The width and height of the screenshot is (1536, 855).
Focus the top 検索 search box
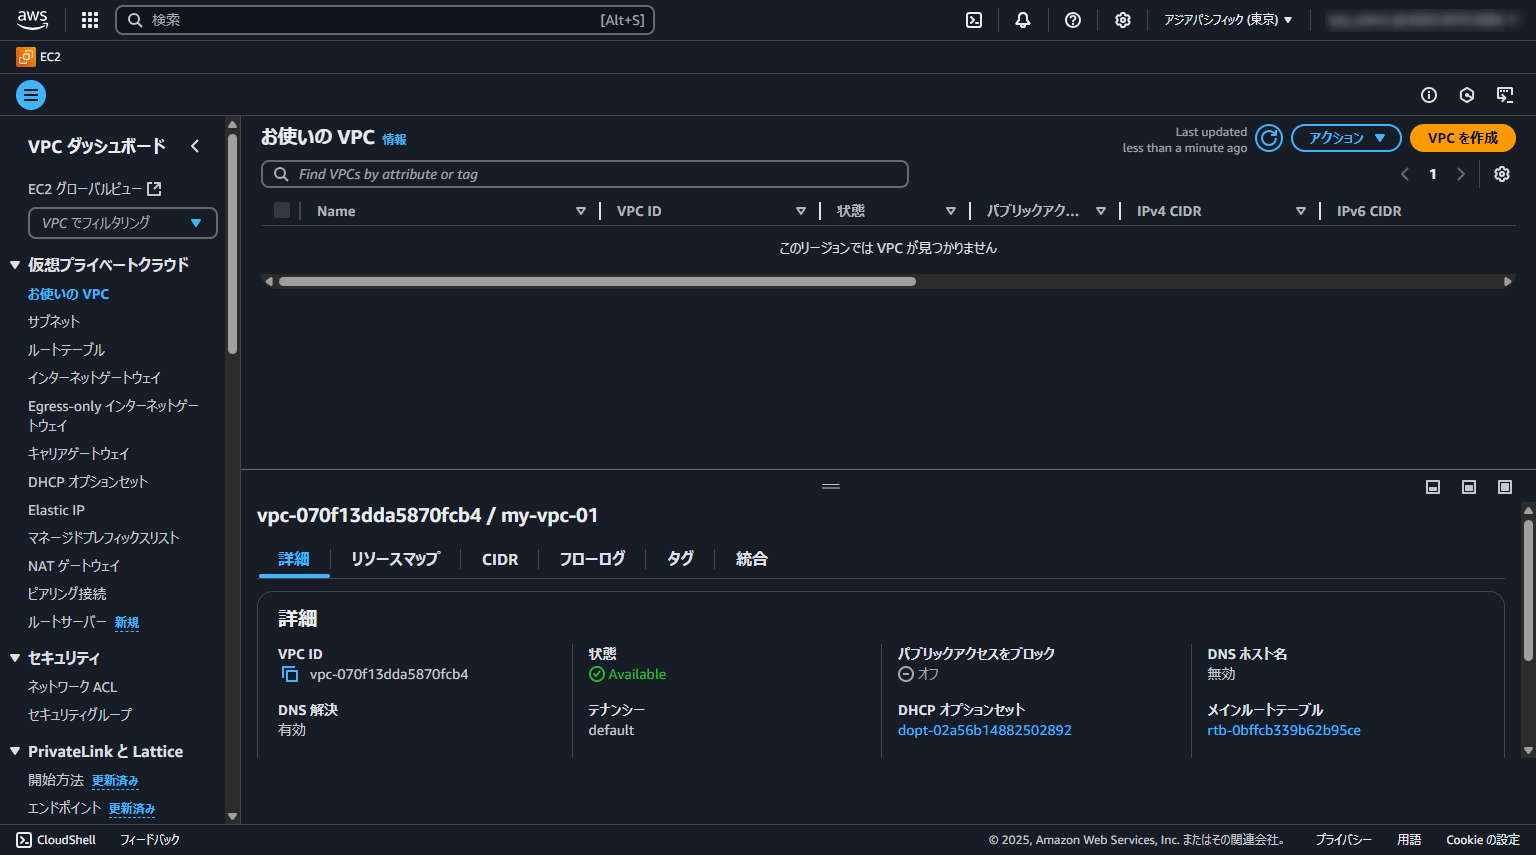point(385,20)
